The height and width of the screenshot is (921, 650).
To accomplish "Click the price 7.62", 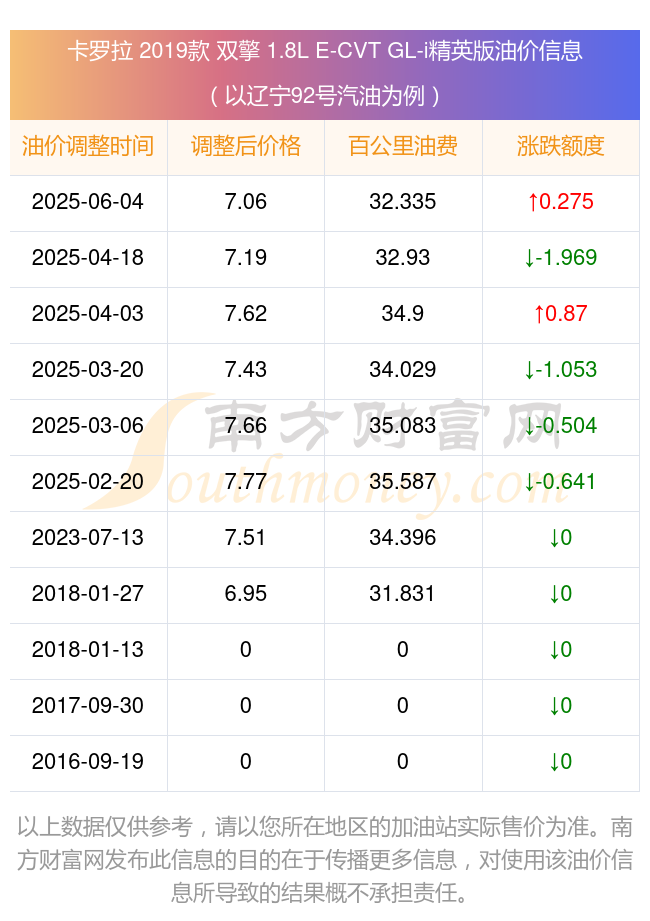I will 245,313.
